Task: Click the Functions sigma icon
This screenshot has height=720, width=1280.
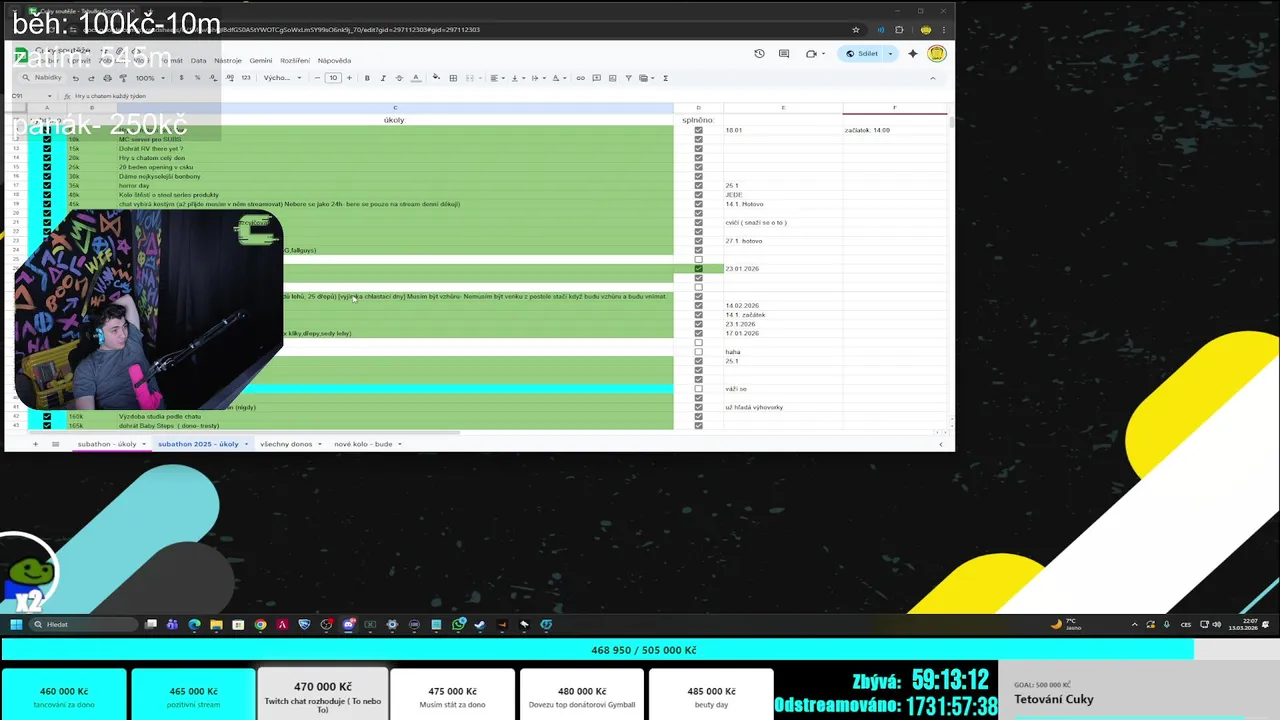Action: coord(666,78)
